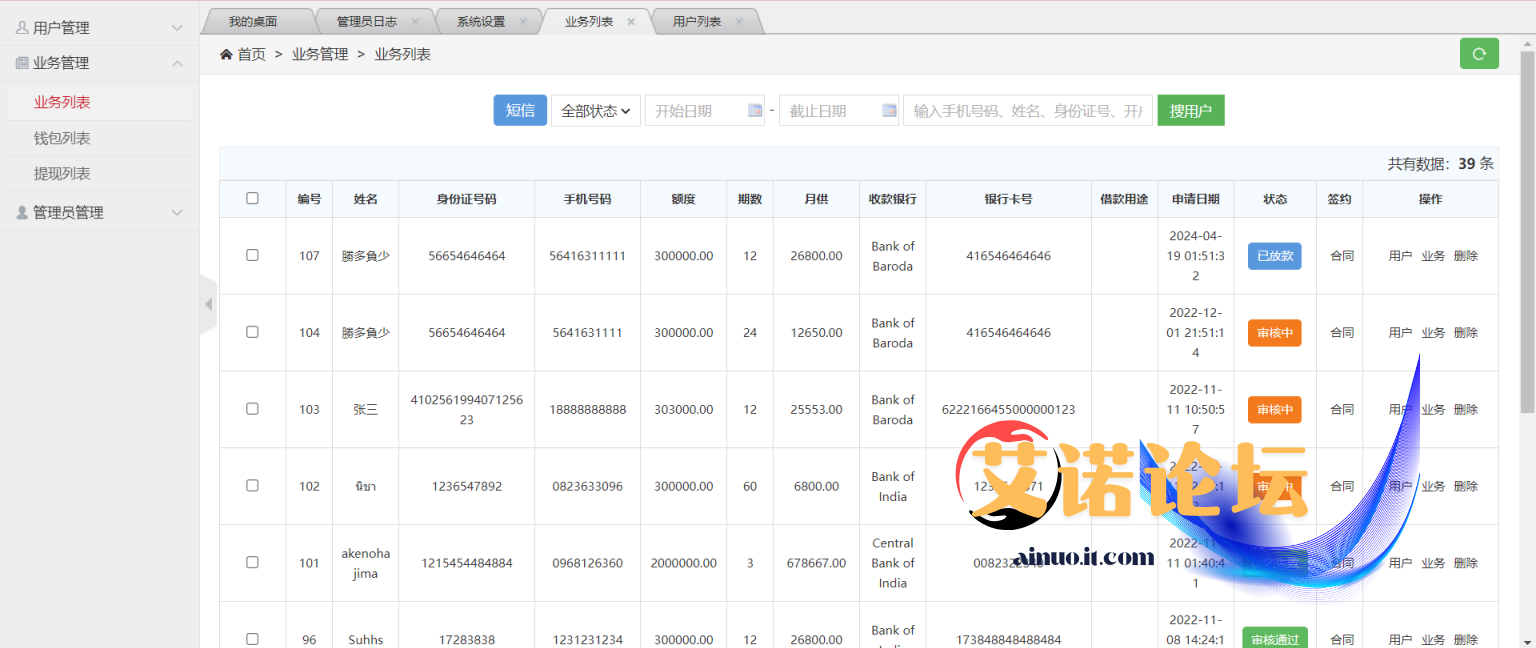The image size is (1536, 648).
Task: Check the row 107 checkbox
Action: pyautogui.click(x=252, y=255)
